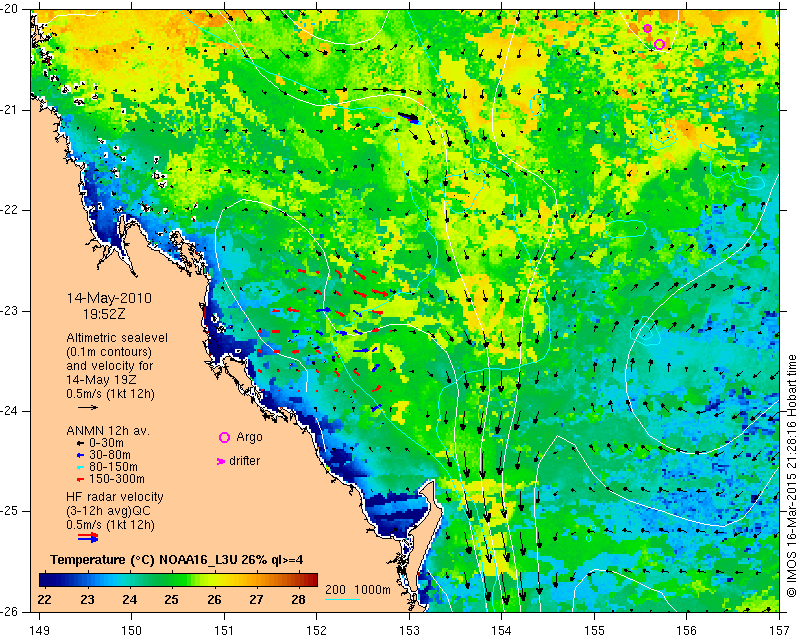Click the '0-30m' depth label
Image resolution: width=800 pixels, height=640 pixels.
click(x=106, y=443)
